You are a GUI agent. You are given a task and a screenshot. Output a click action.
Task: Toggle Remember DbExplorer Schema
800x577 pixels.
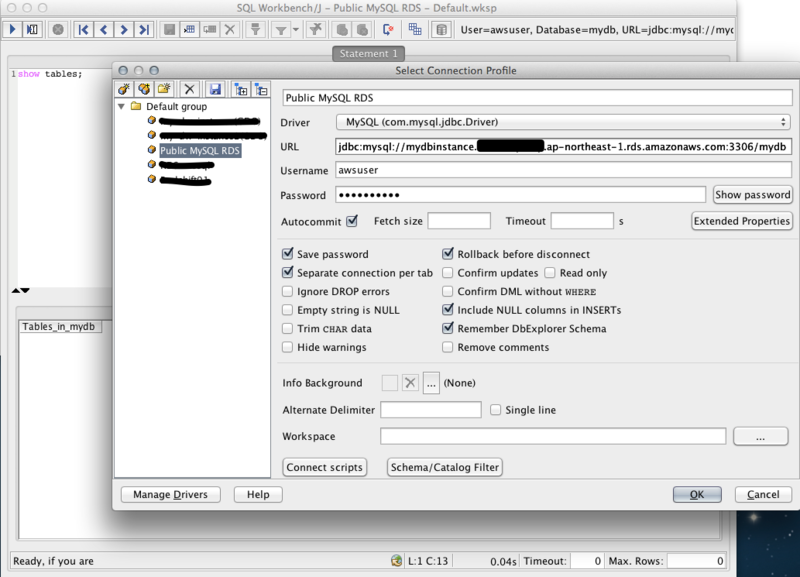[x=447, y=329]
